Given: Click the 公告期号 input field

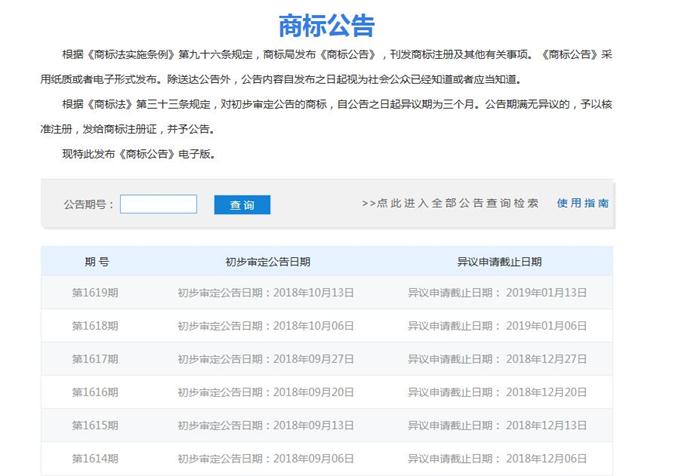Looking at the screenshot, I should [x=158, y=204].
